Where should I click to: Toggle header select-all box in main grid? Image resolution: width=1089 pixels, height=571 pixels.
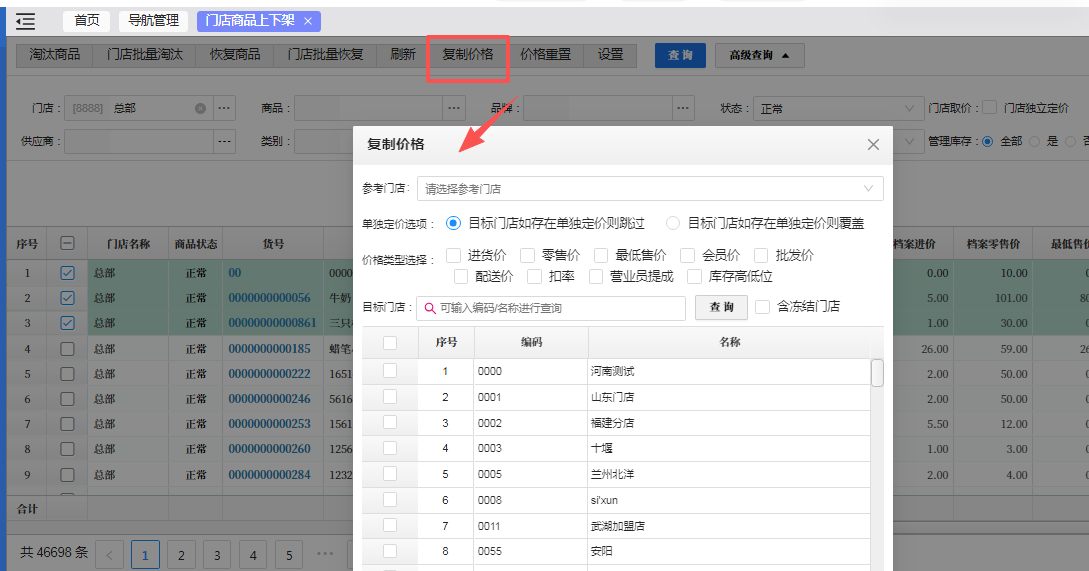pyautogui.click(x=67, y=244)
